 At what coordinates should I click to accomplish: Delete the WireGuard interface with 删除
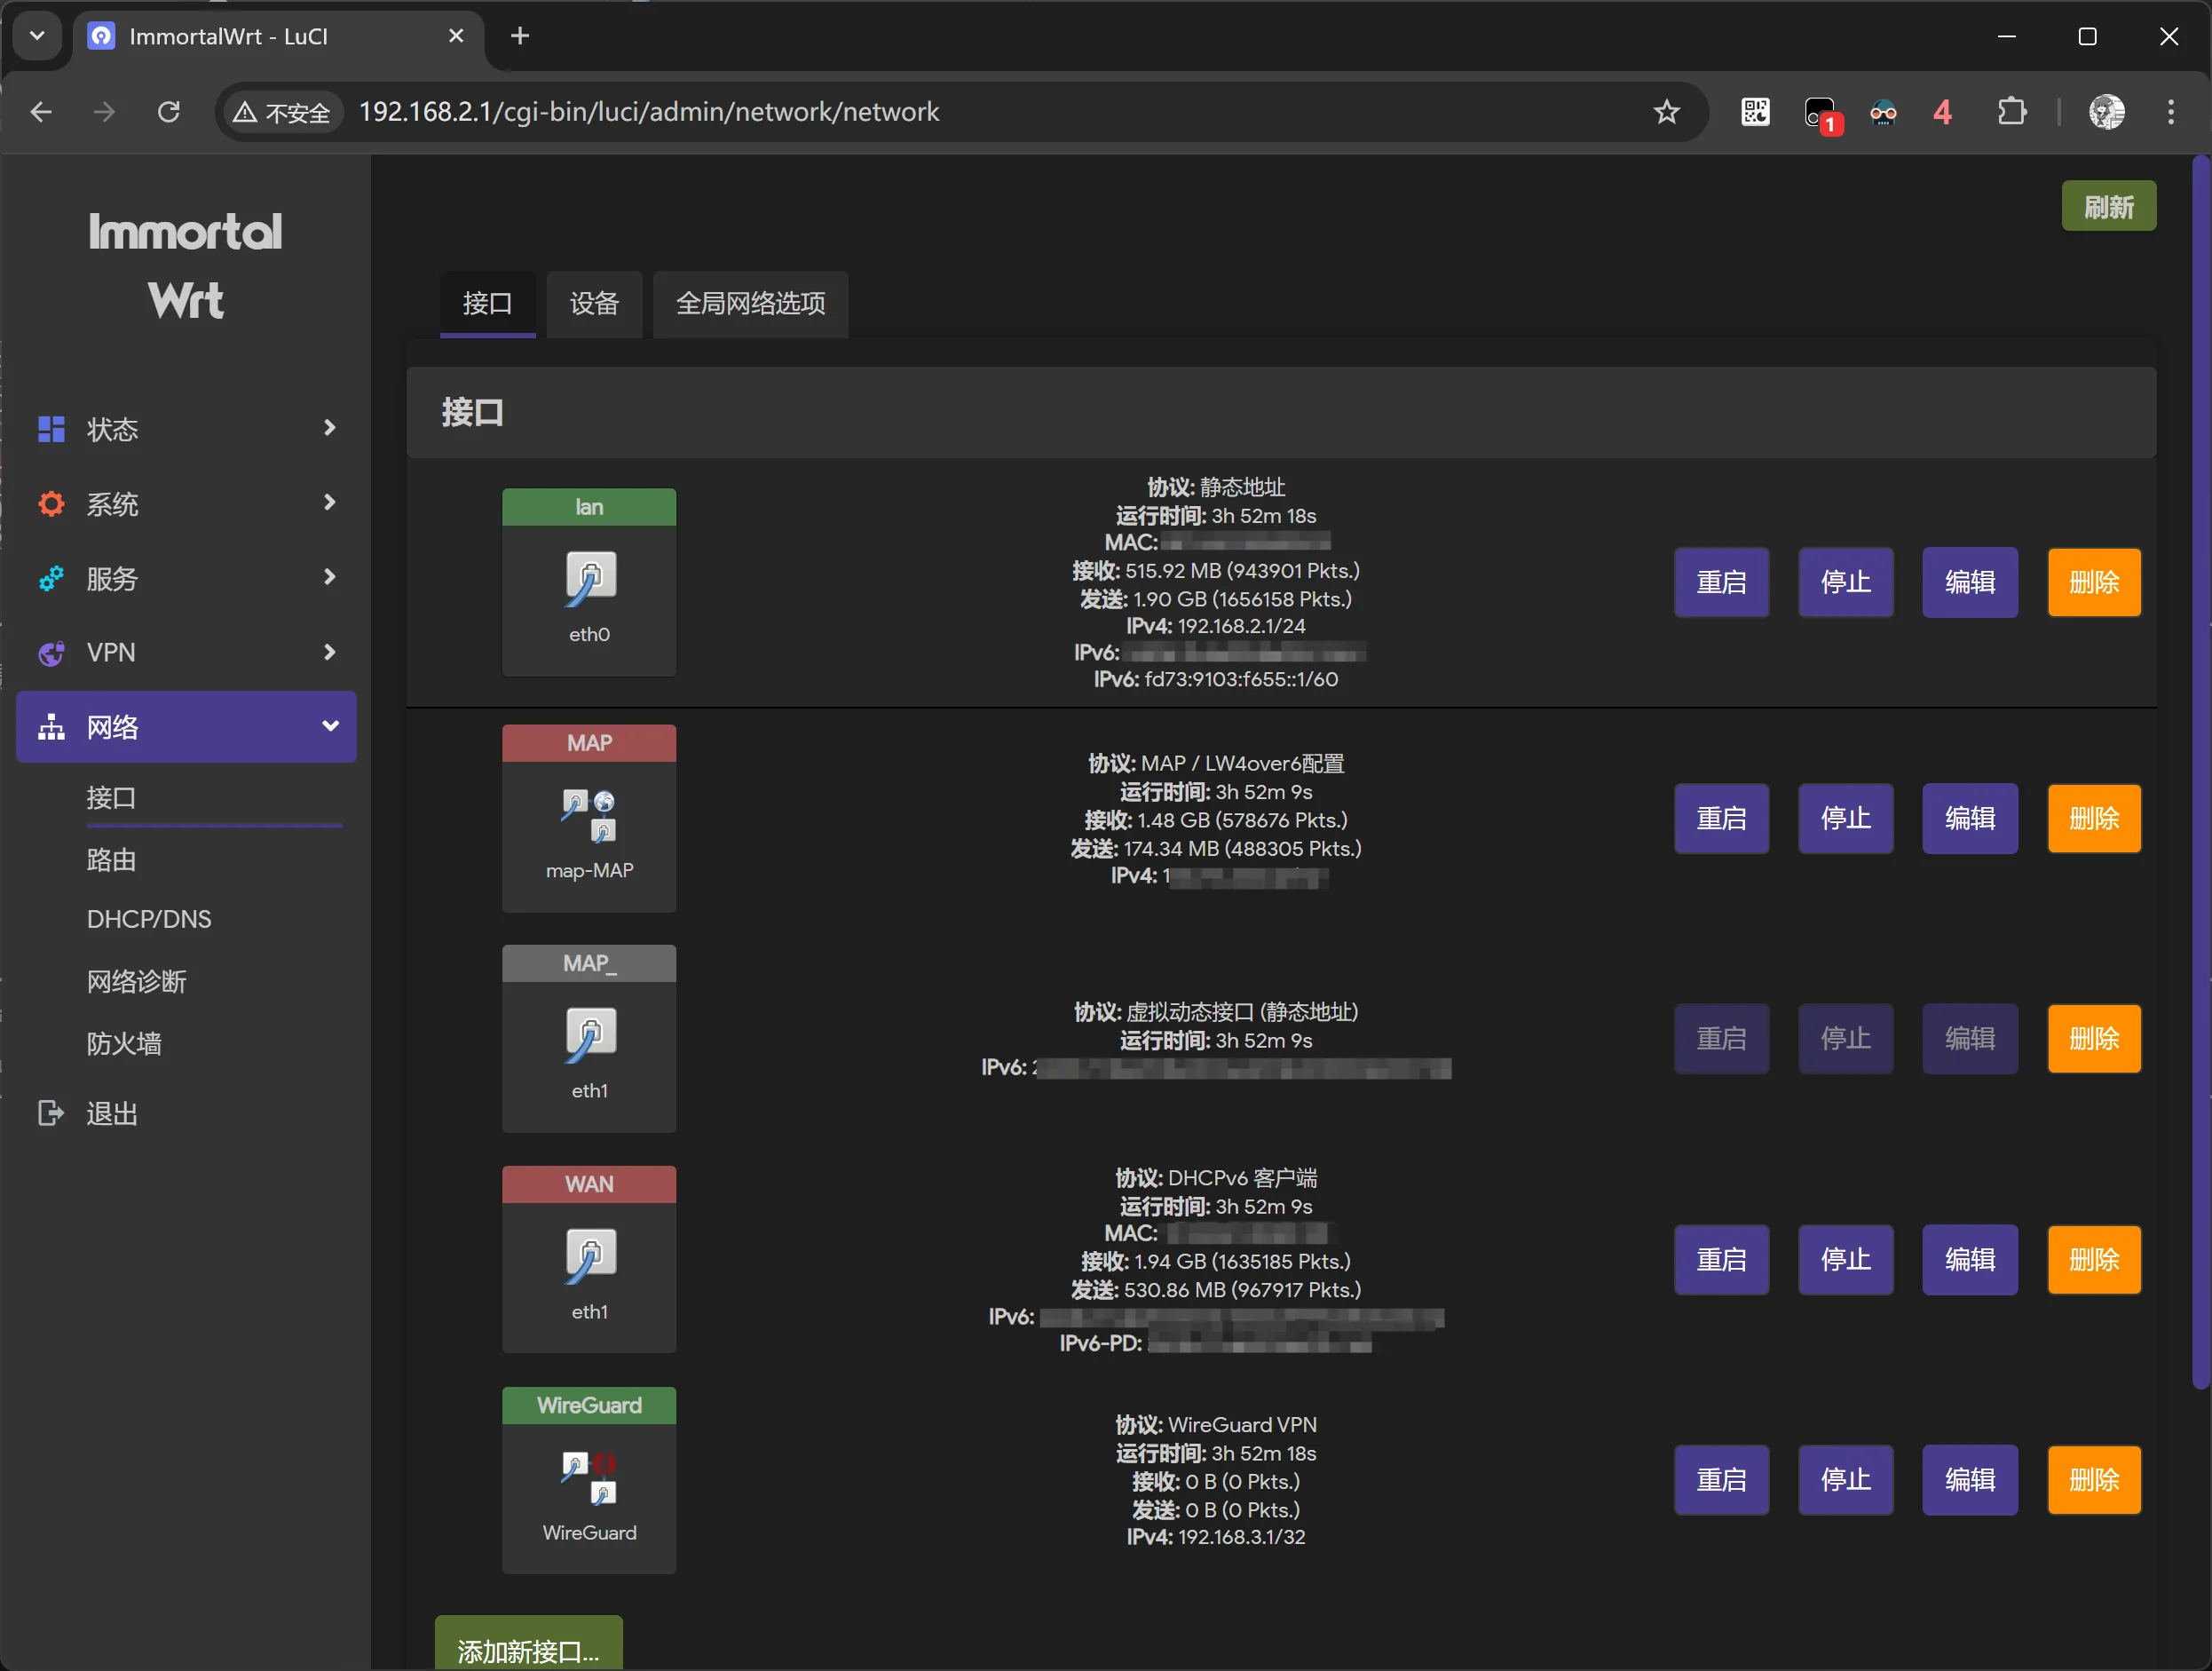(x=2093, y=1479)
